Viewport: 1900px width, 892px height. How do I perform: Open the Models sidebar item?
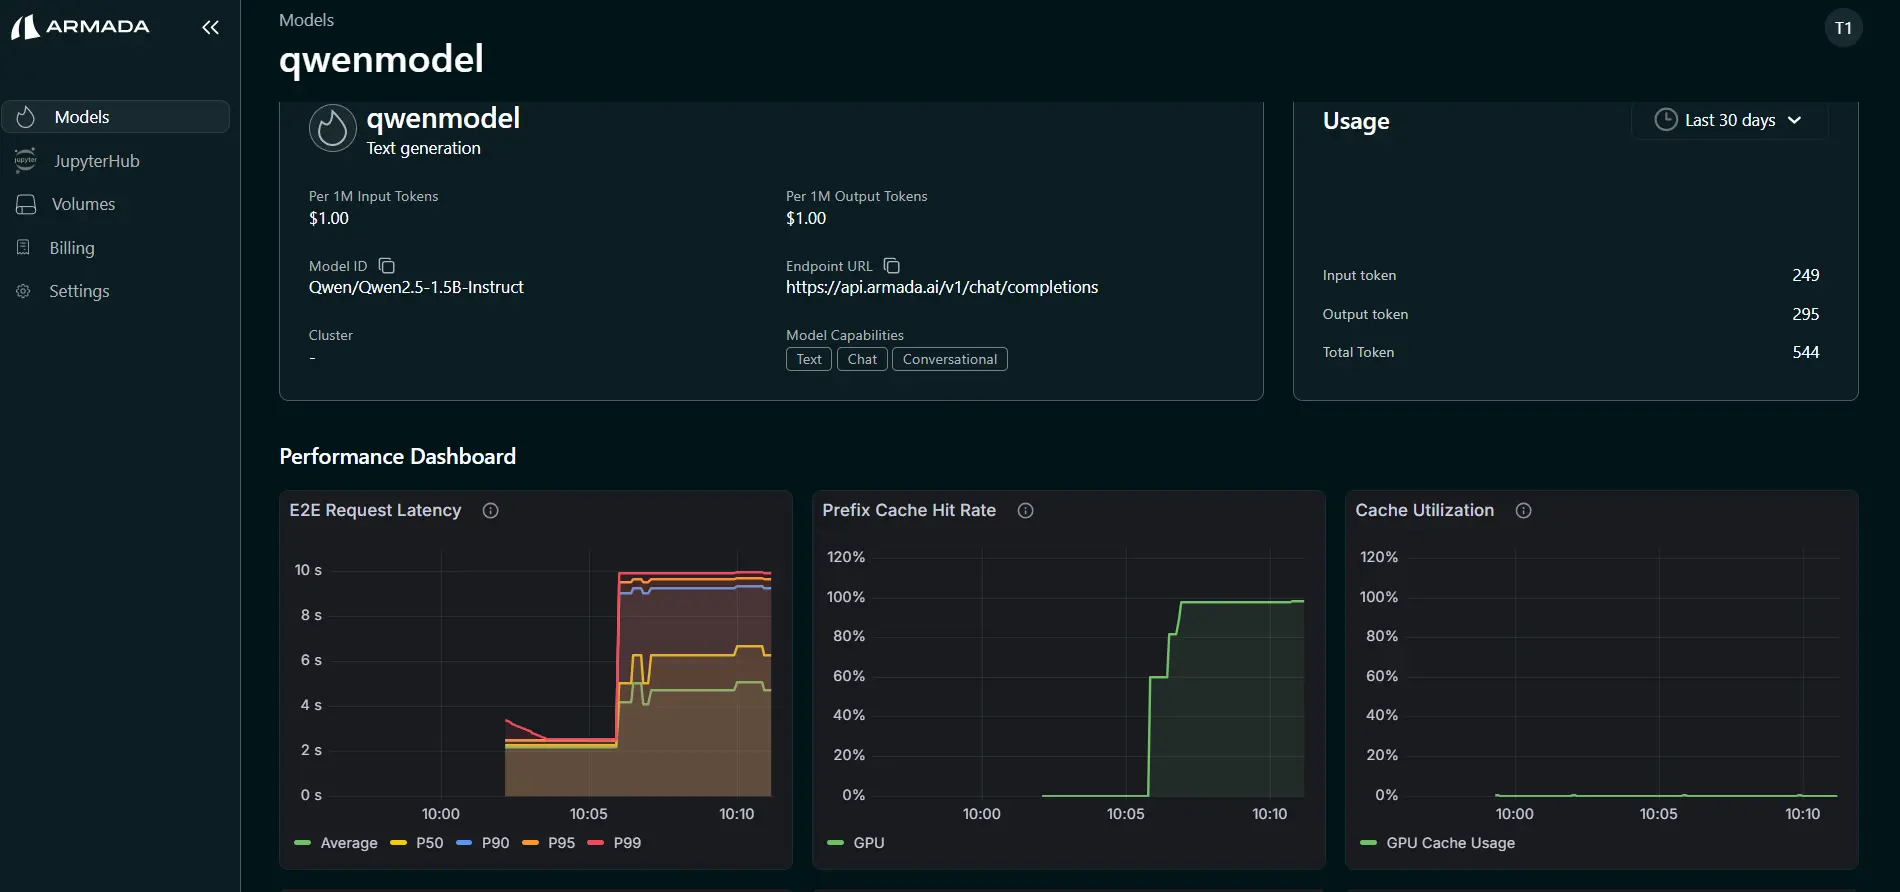point(116,117)
